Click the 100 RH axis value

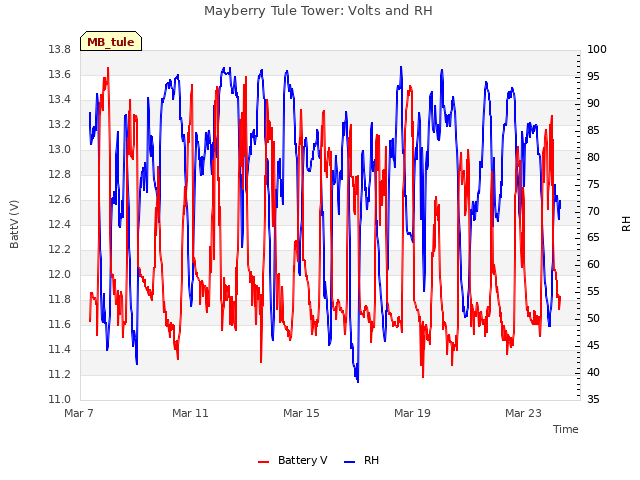(597, 50)
